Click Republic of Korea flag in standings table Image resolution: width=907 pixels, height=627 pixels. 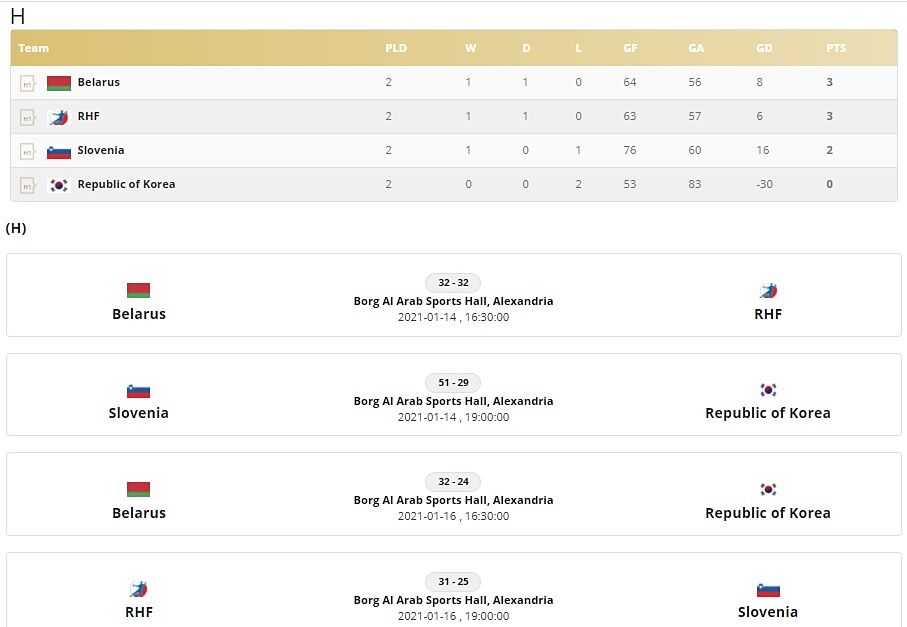59,185
